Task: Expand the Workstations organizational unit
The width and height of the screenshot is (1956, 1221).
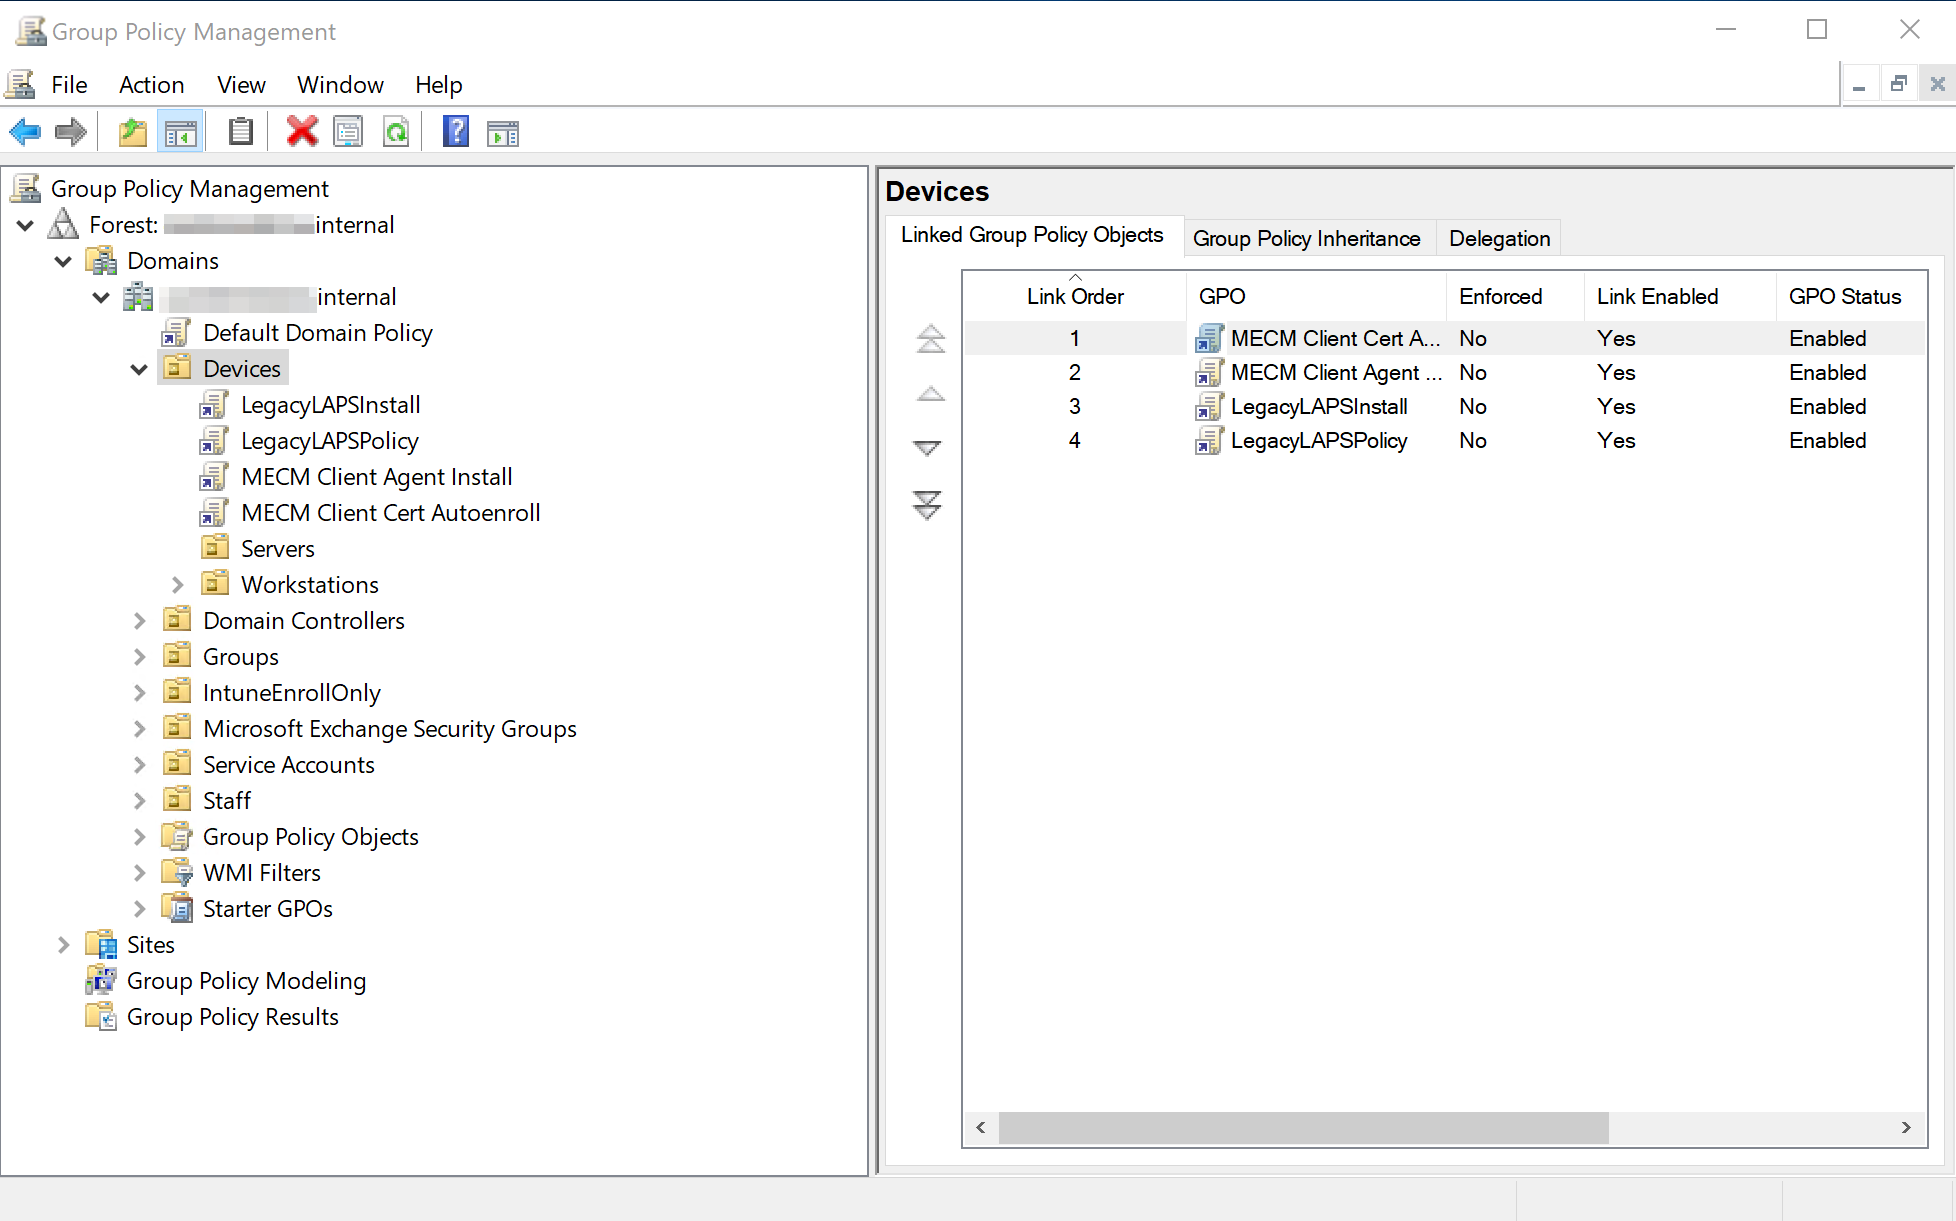Action: tap(177, 584)
